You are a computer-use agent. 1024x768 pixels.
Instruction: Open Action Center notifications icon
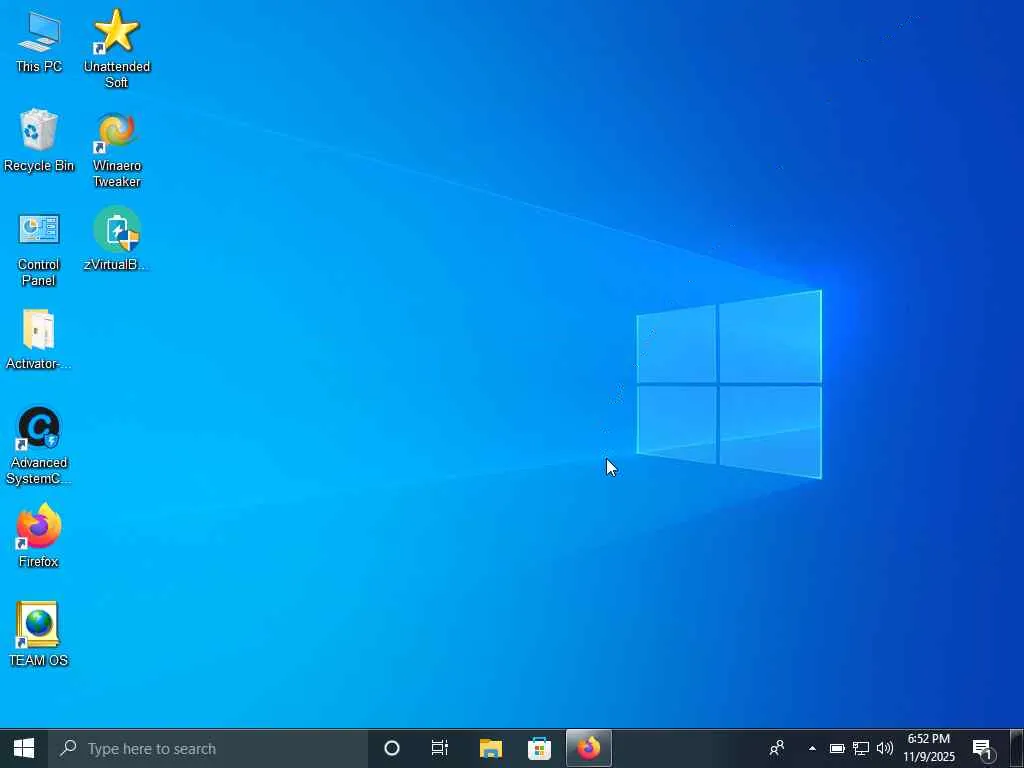coord(982,748)
